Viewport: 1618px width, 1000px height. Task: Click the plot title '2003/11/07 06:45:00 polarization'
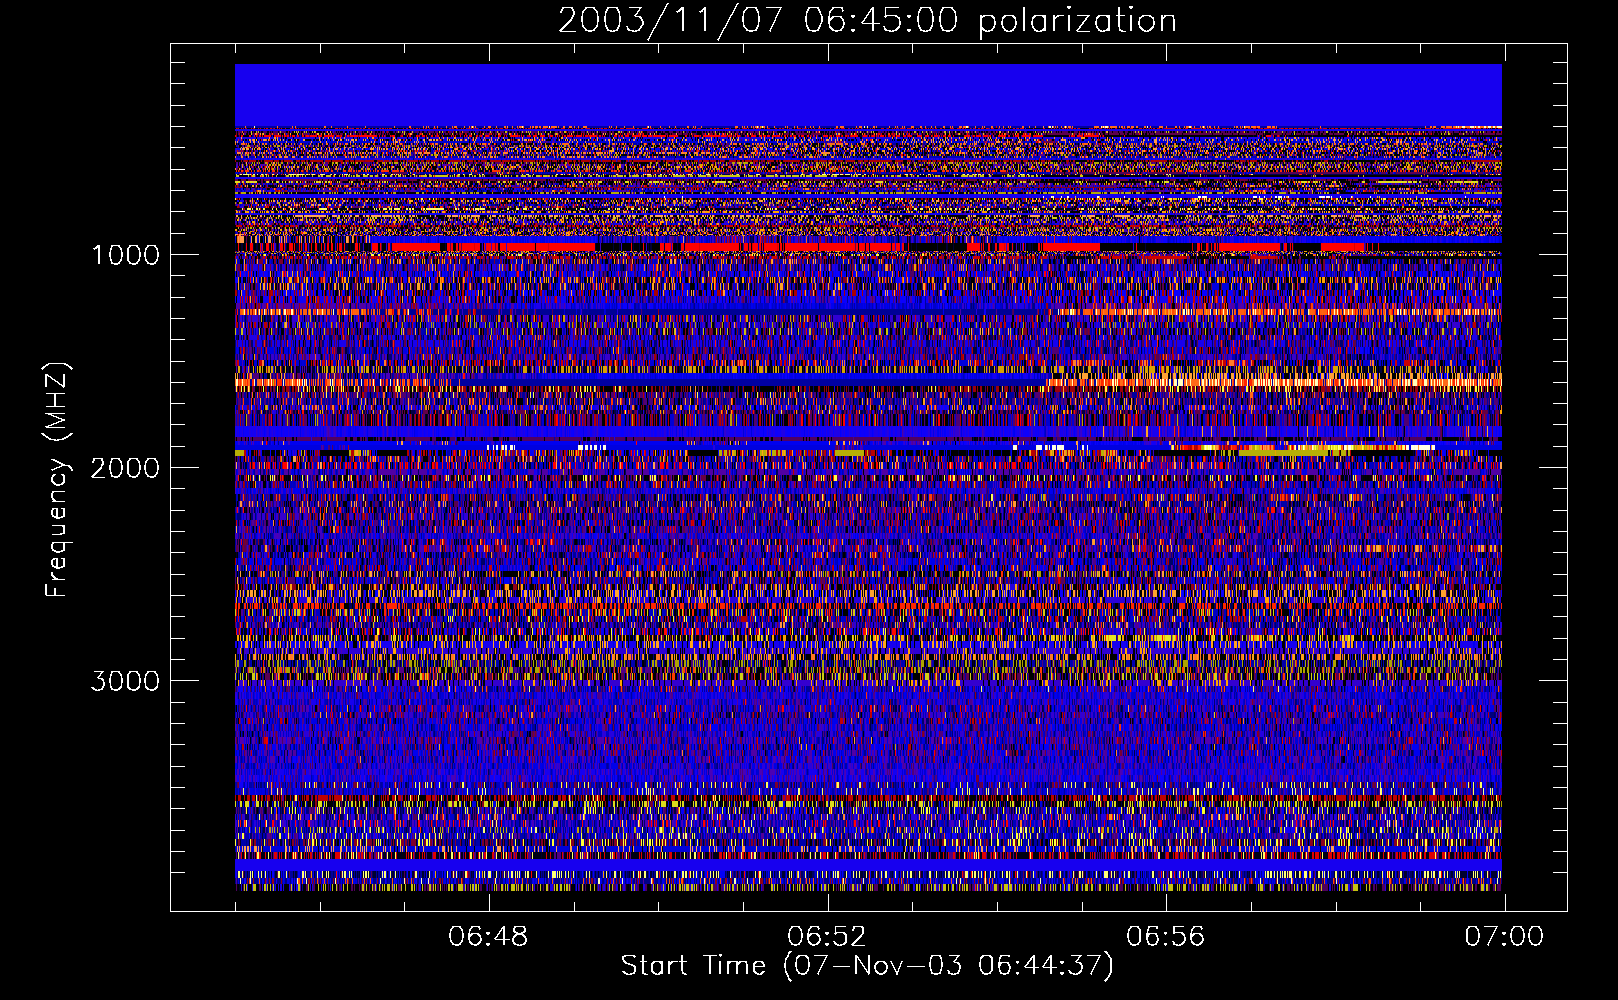pos(867,20)
